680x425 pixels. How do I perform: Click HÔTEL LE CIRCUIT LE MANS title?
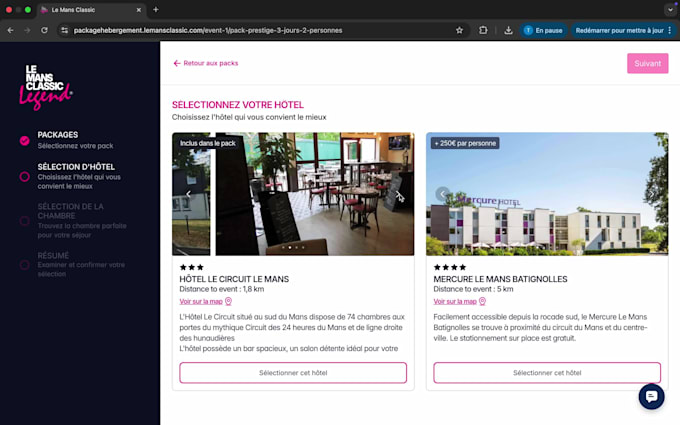coord(234,279)
